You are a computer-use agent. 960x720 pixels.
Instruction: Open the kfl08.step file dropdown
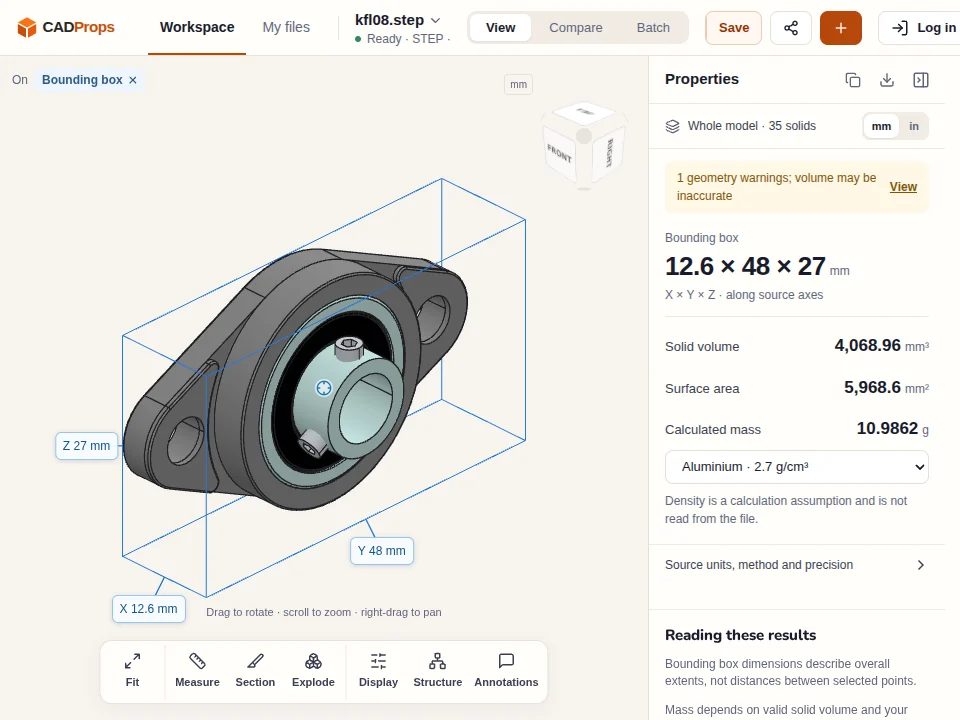pyautogui.click(x=397, y=20)
